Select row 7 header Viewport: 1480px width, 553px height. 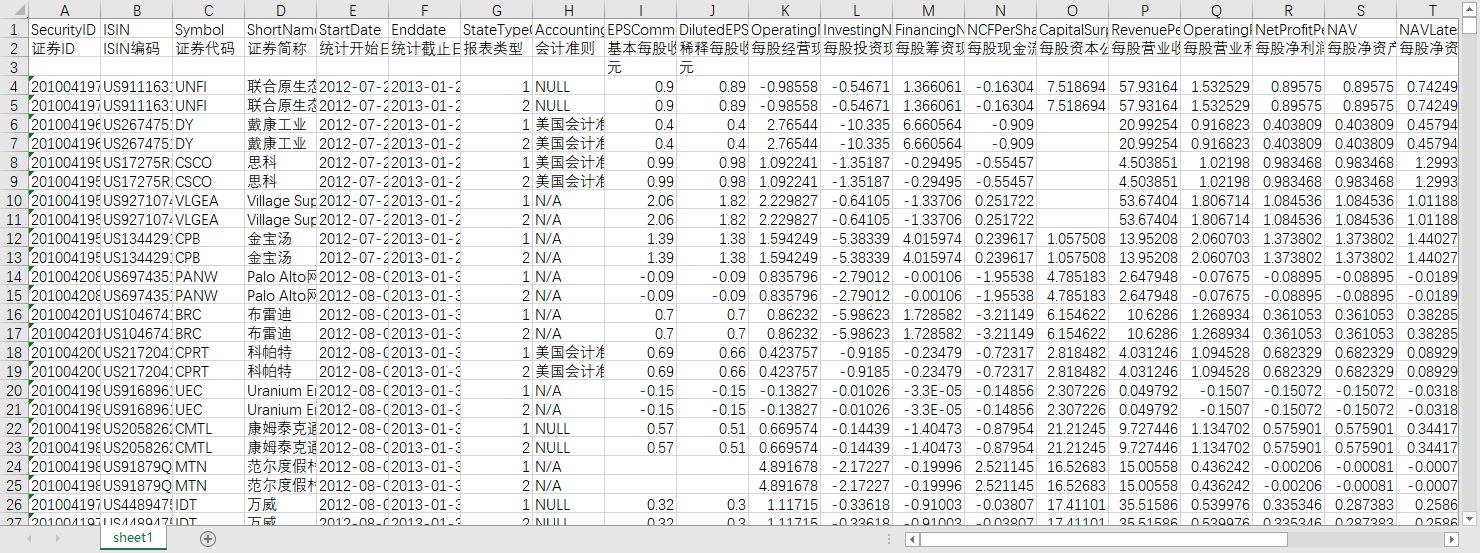14,143
